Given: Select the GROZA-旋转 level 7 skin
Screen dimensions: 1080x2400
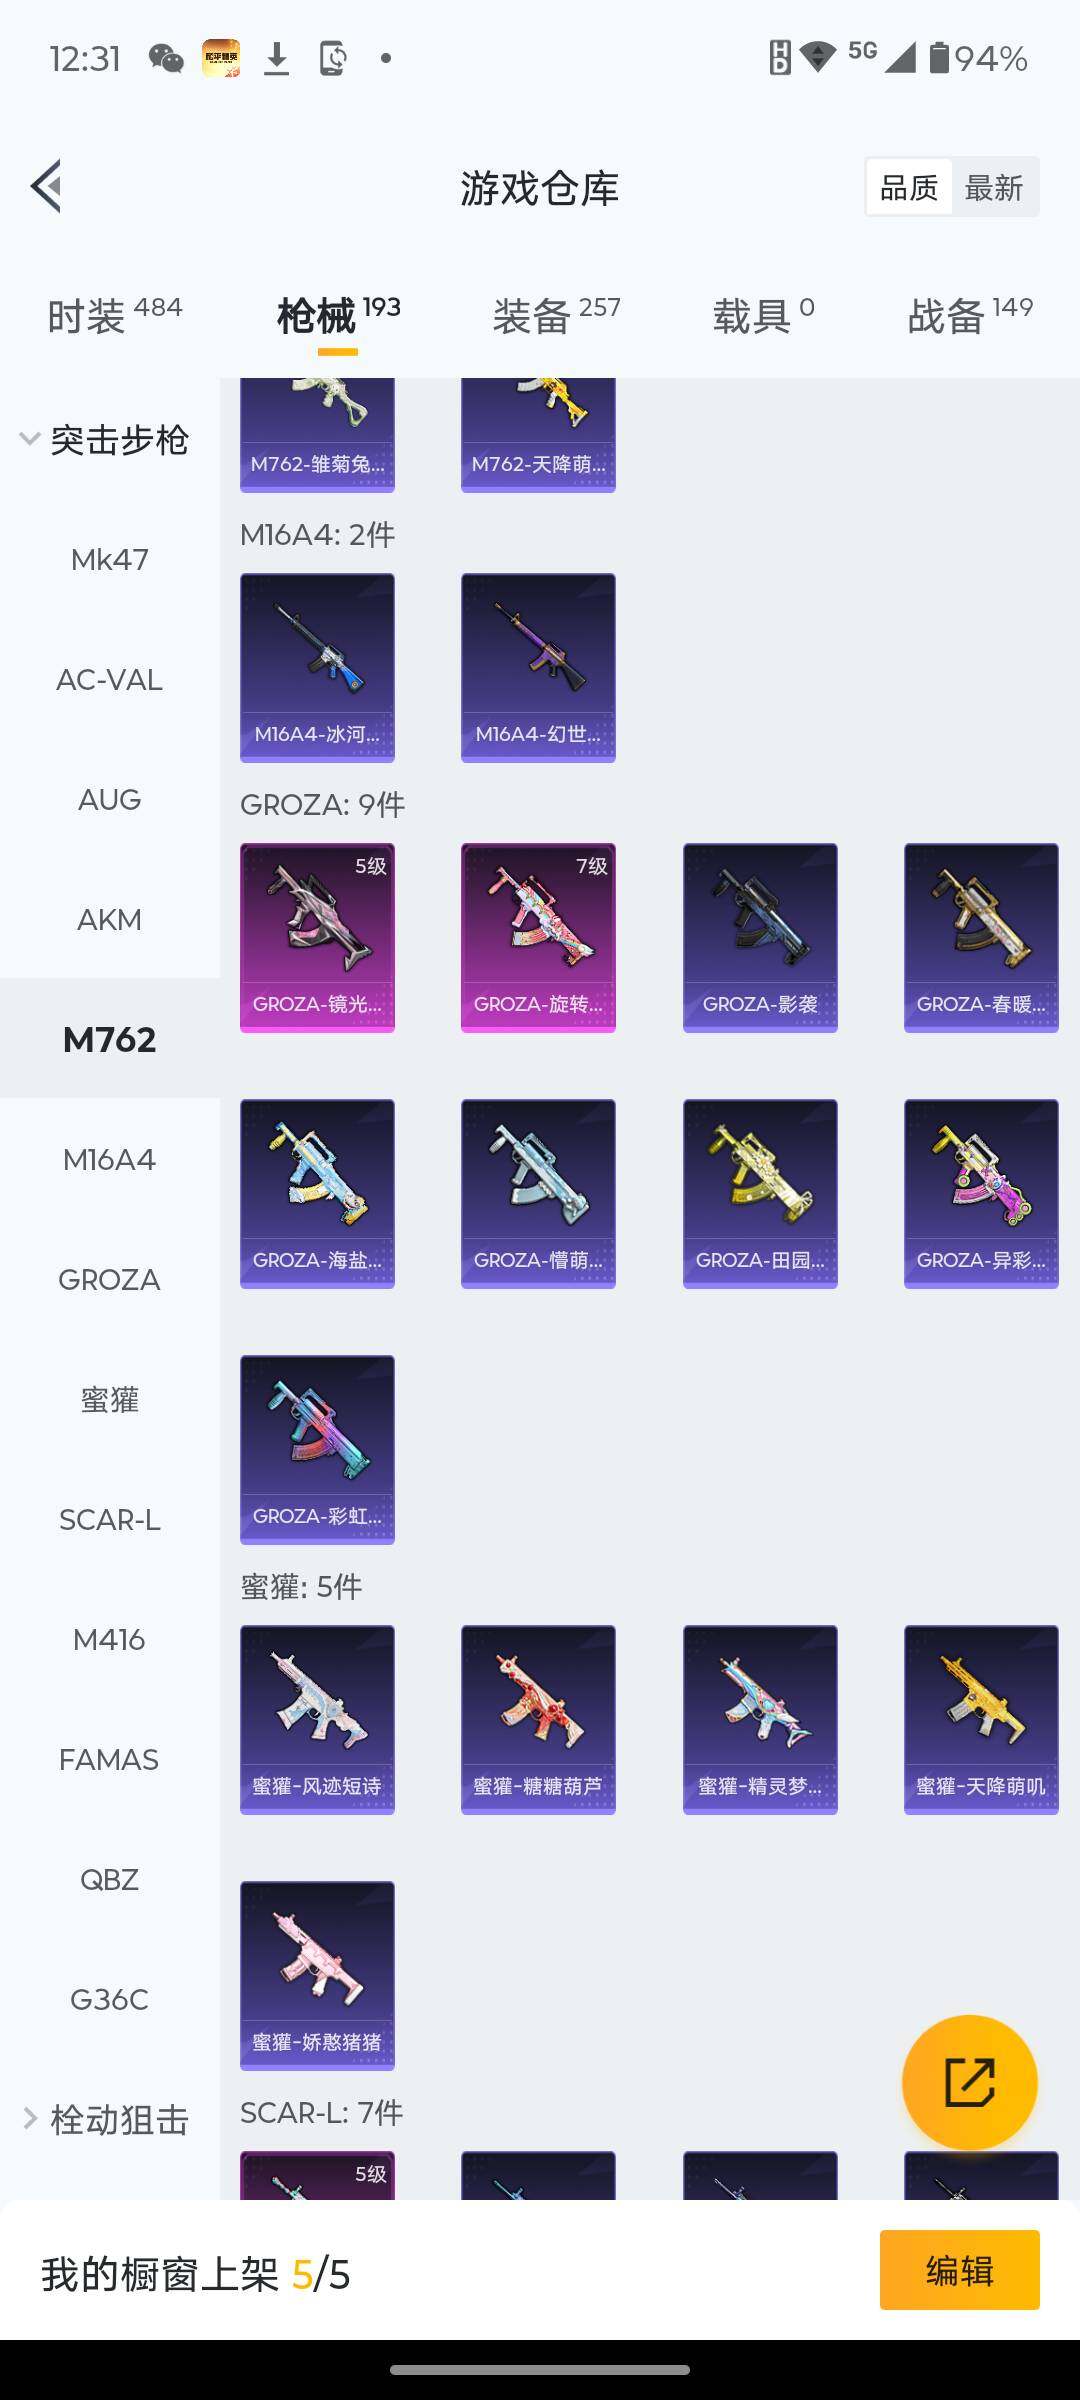Looking at the screenshot, I should [x=538, y=937].
